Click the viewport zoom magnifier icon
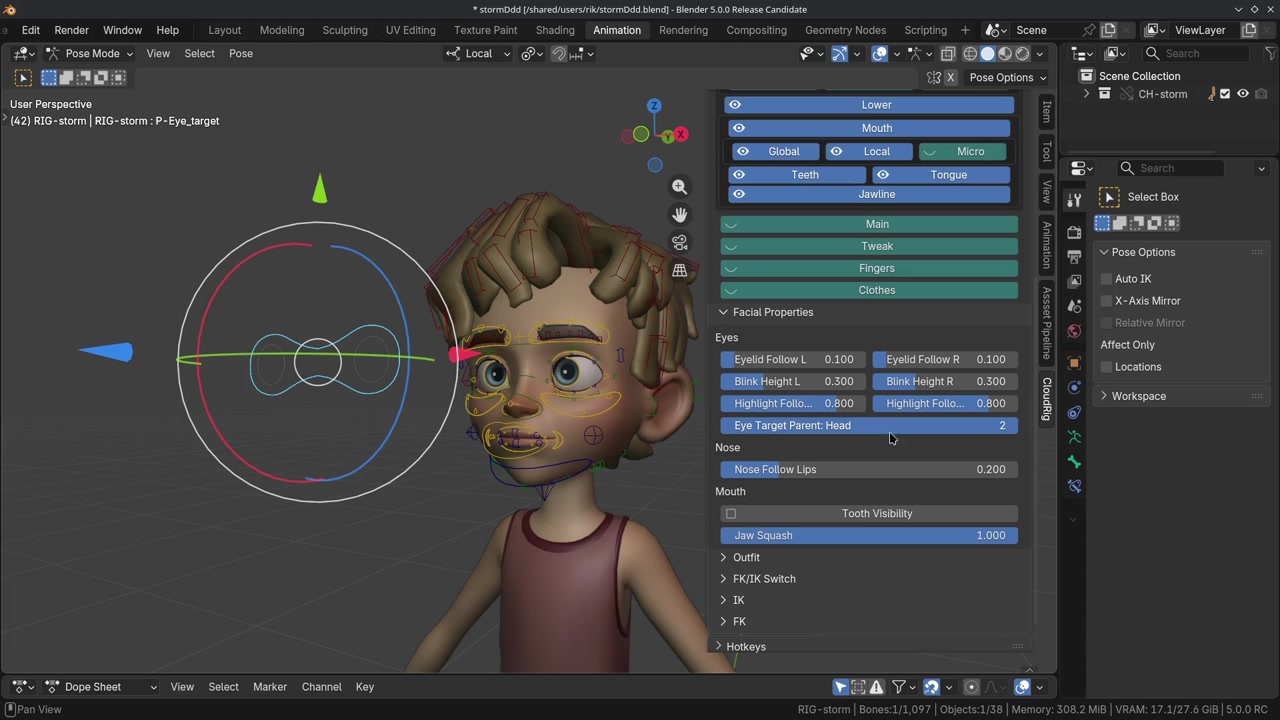The width and height of the screenshot is (1280, 720). [x=680, y=187]
